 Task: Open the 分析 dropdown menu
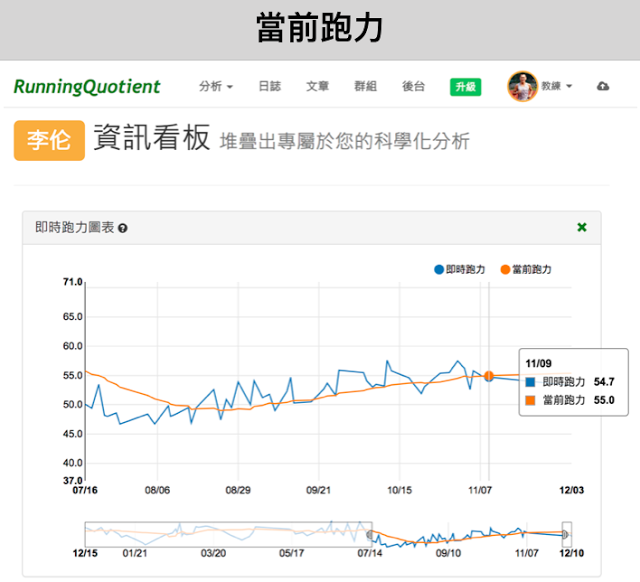pyautogui.click(x=216, y=87)
